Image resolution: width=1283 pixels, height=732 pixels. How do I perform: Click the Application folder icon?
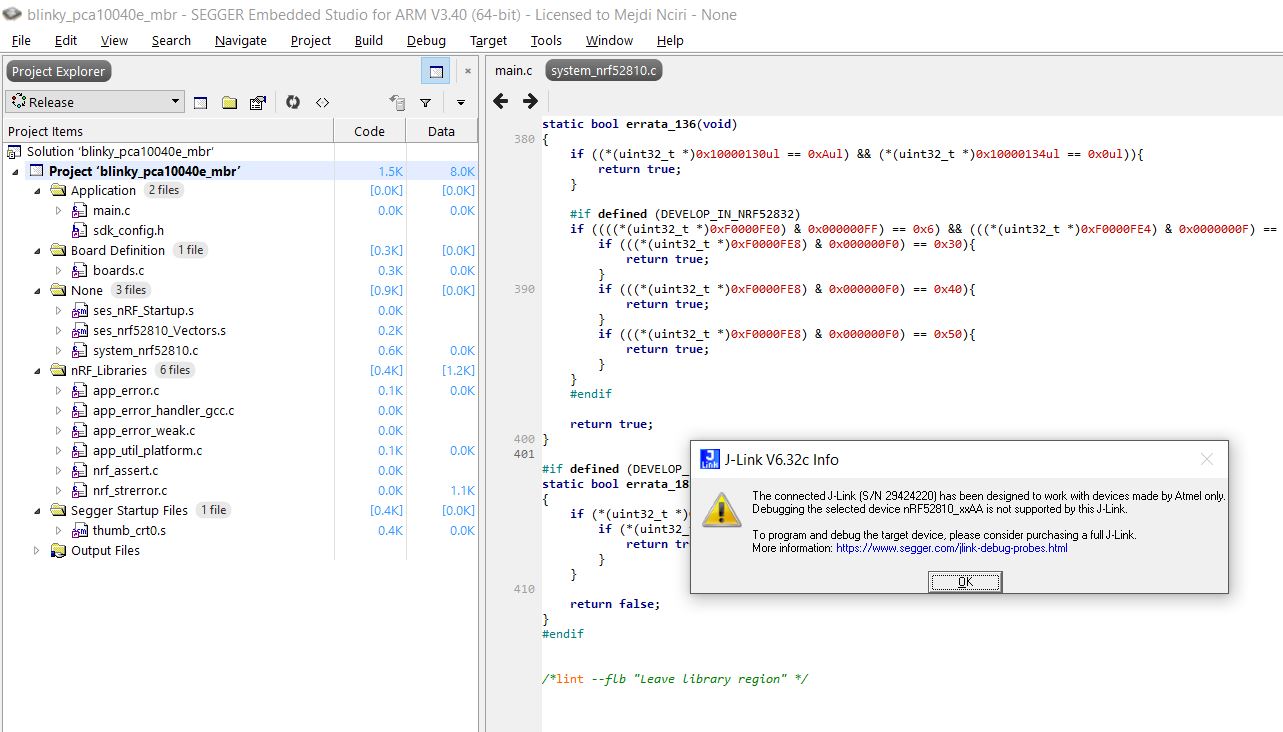[58, 190]
